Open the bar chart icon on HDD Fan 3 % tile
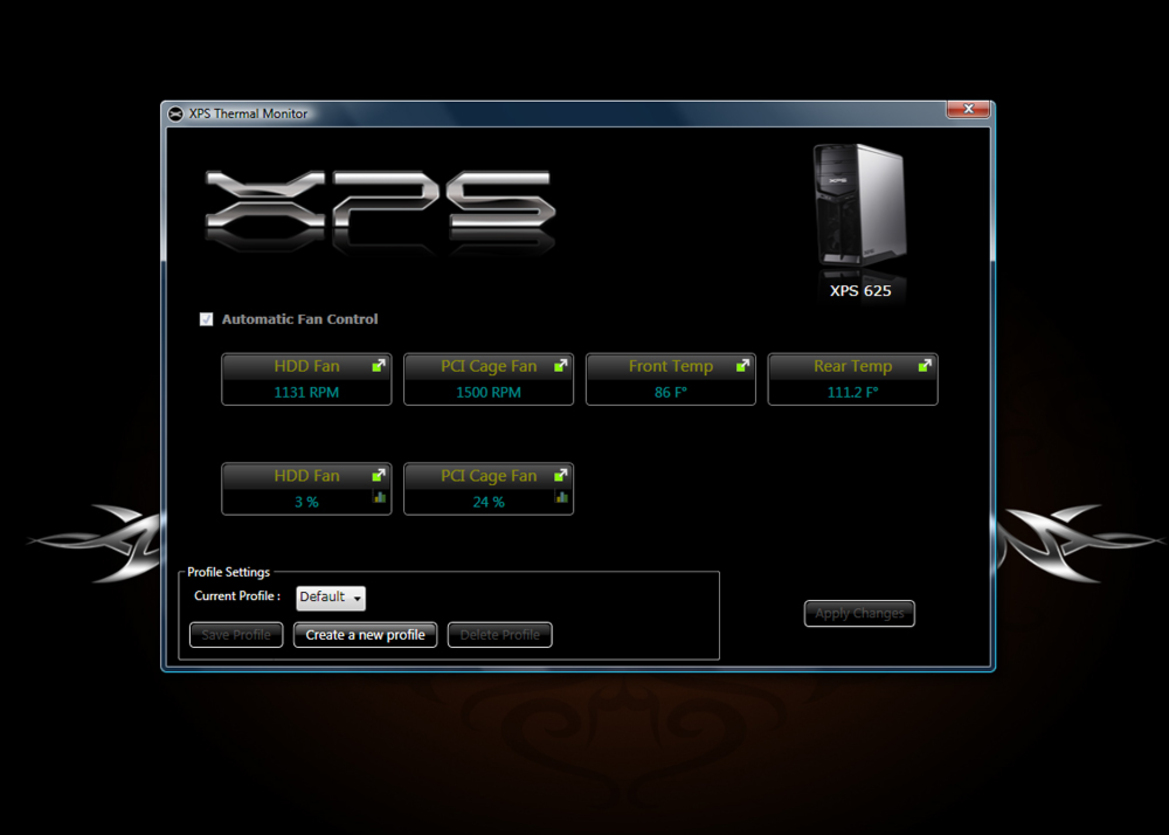This screenshot has width=1169, height=835. click(x=379, y=497)
